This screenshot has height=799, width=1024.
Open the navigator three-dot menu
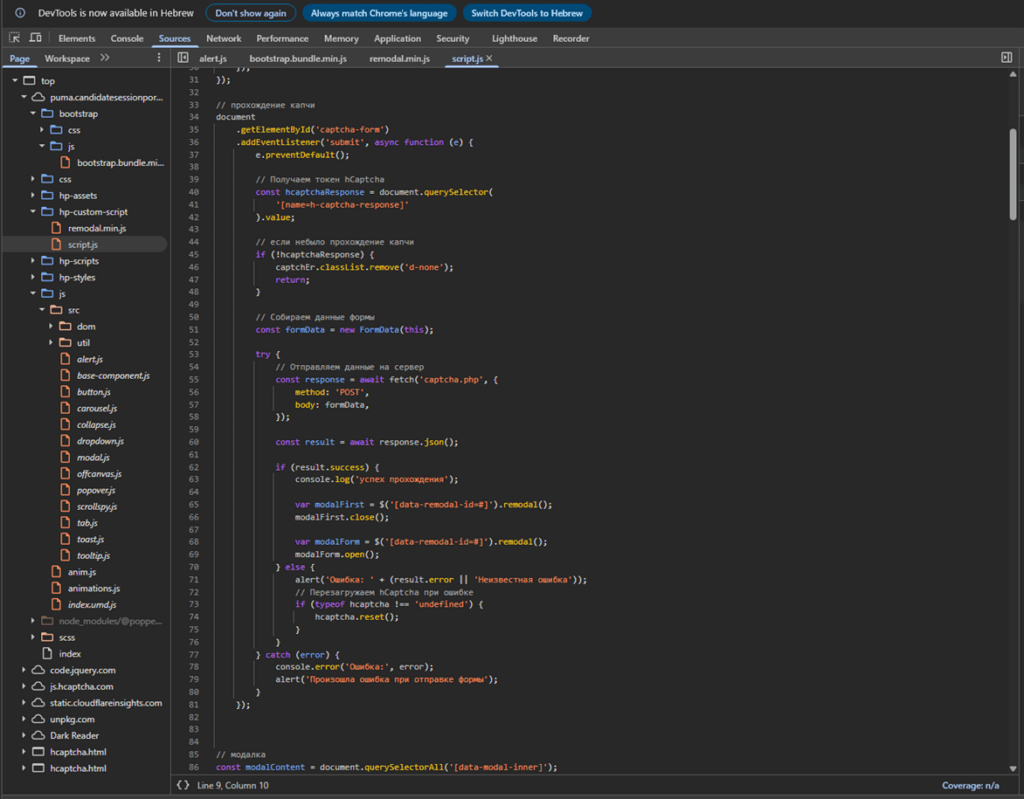coord(159,58)
